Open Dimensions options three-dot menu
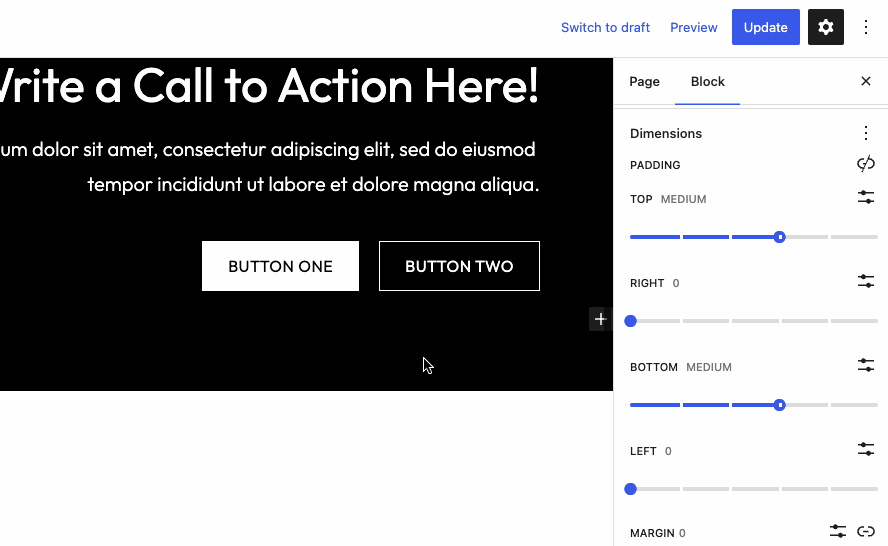 tap(866, 133)
